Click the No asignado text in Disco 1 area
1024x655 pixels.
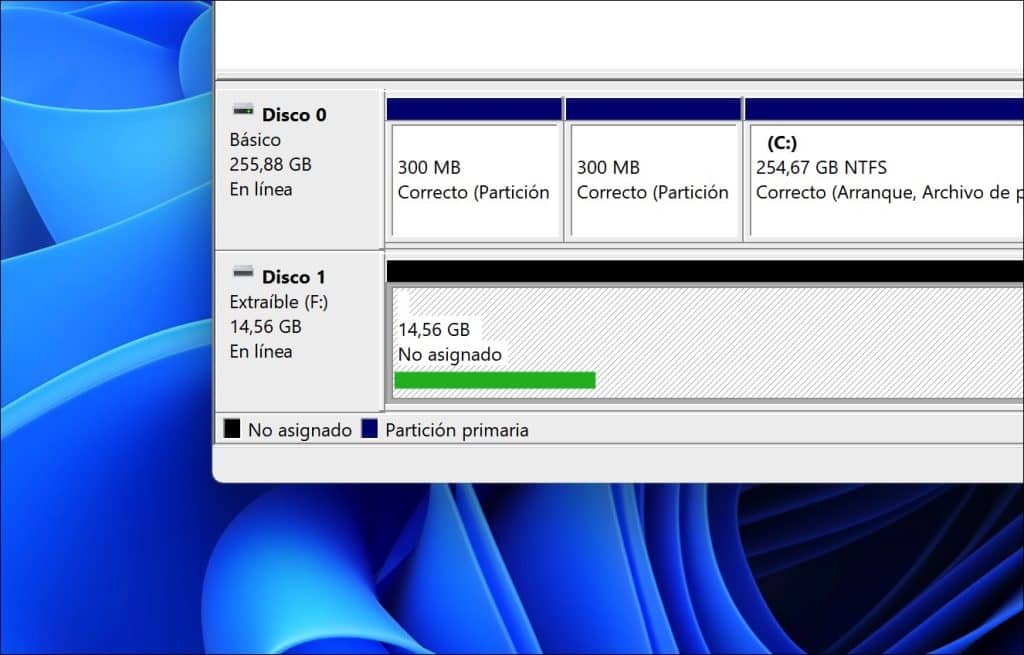tap(450, 355)
